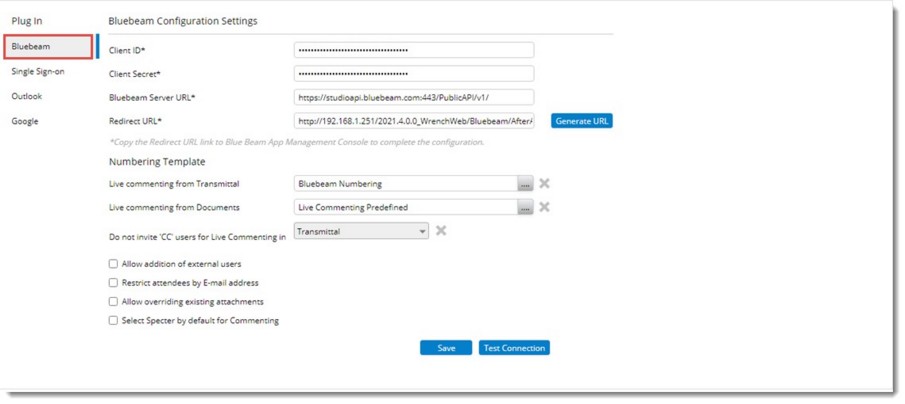Save the Bluebeam configuration

click(x=446, y=348)
